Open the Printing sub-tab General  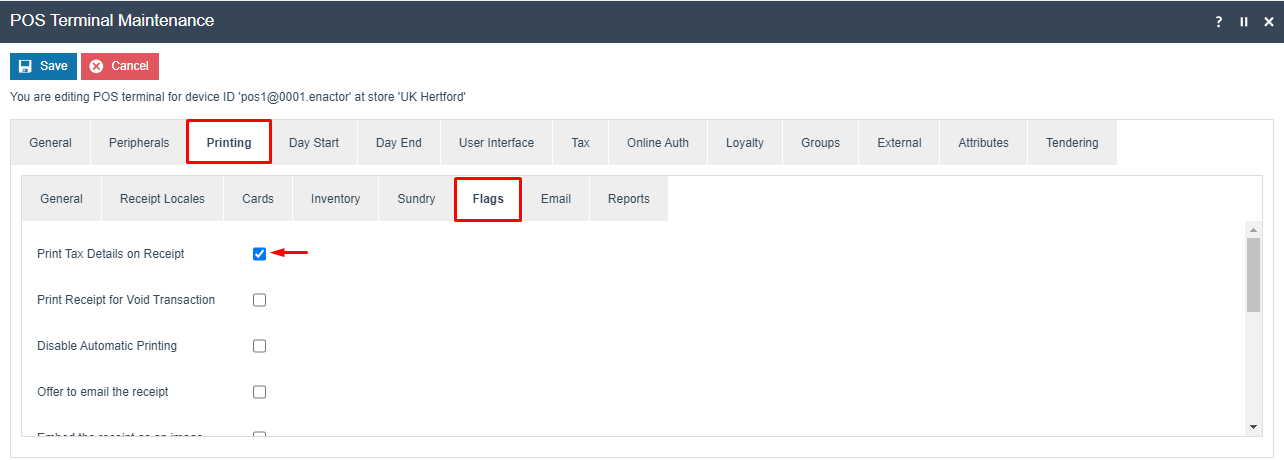tap(61, 199)
